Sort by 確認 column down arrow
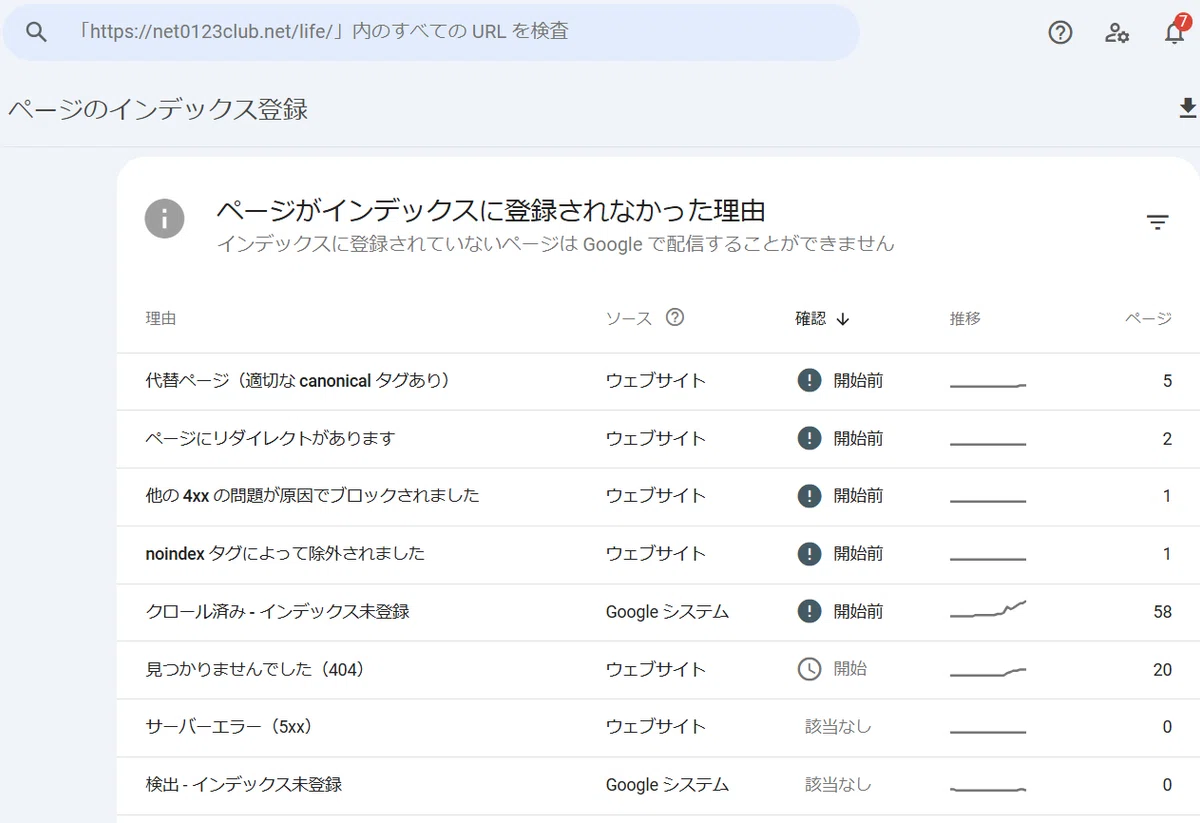1200x823 pixels. click(x=842, y=319)
